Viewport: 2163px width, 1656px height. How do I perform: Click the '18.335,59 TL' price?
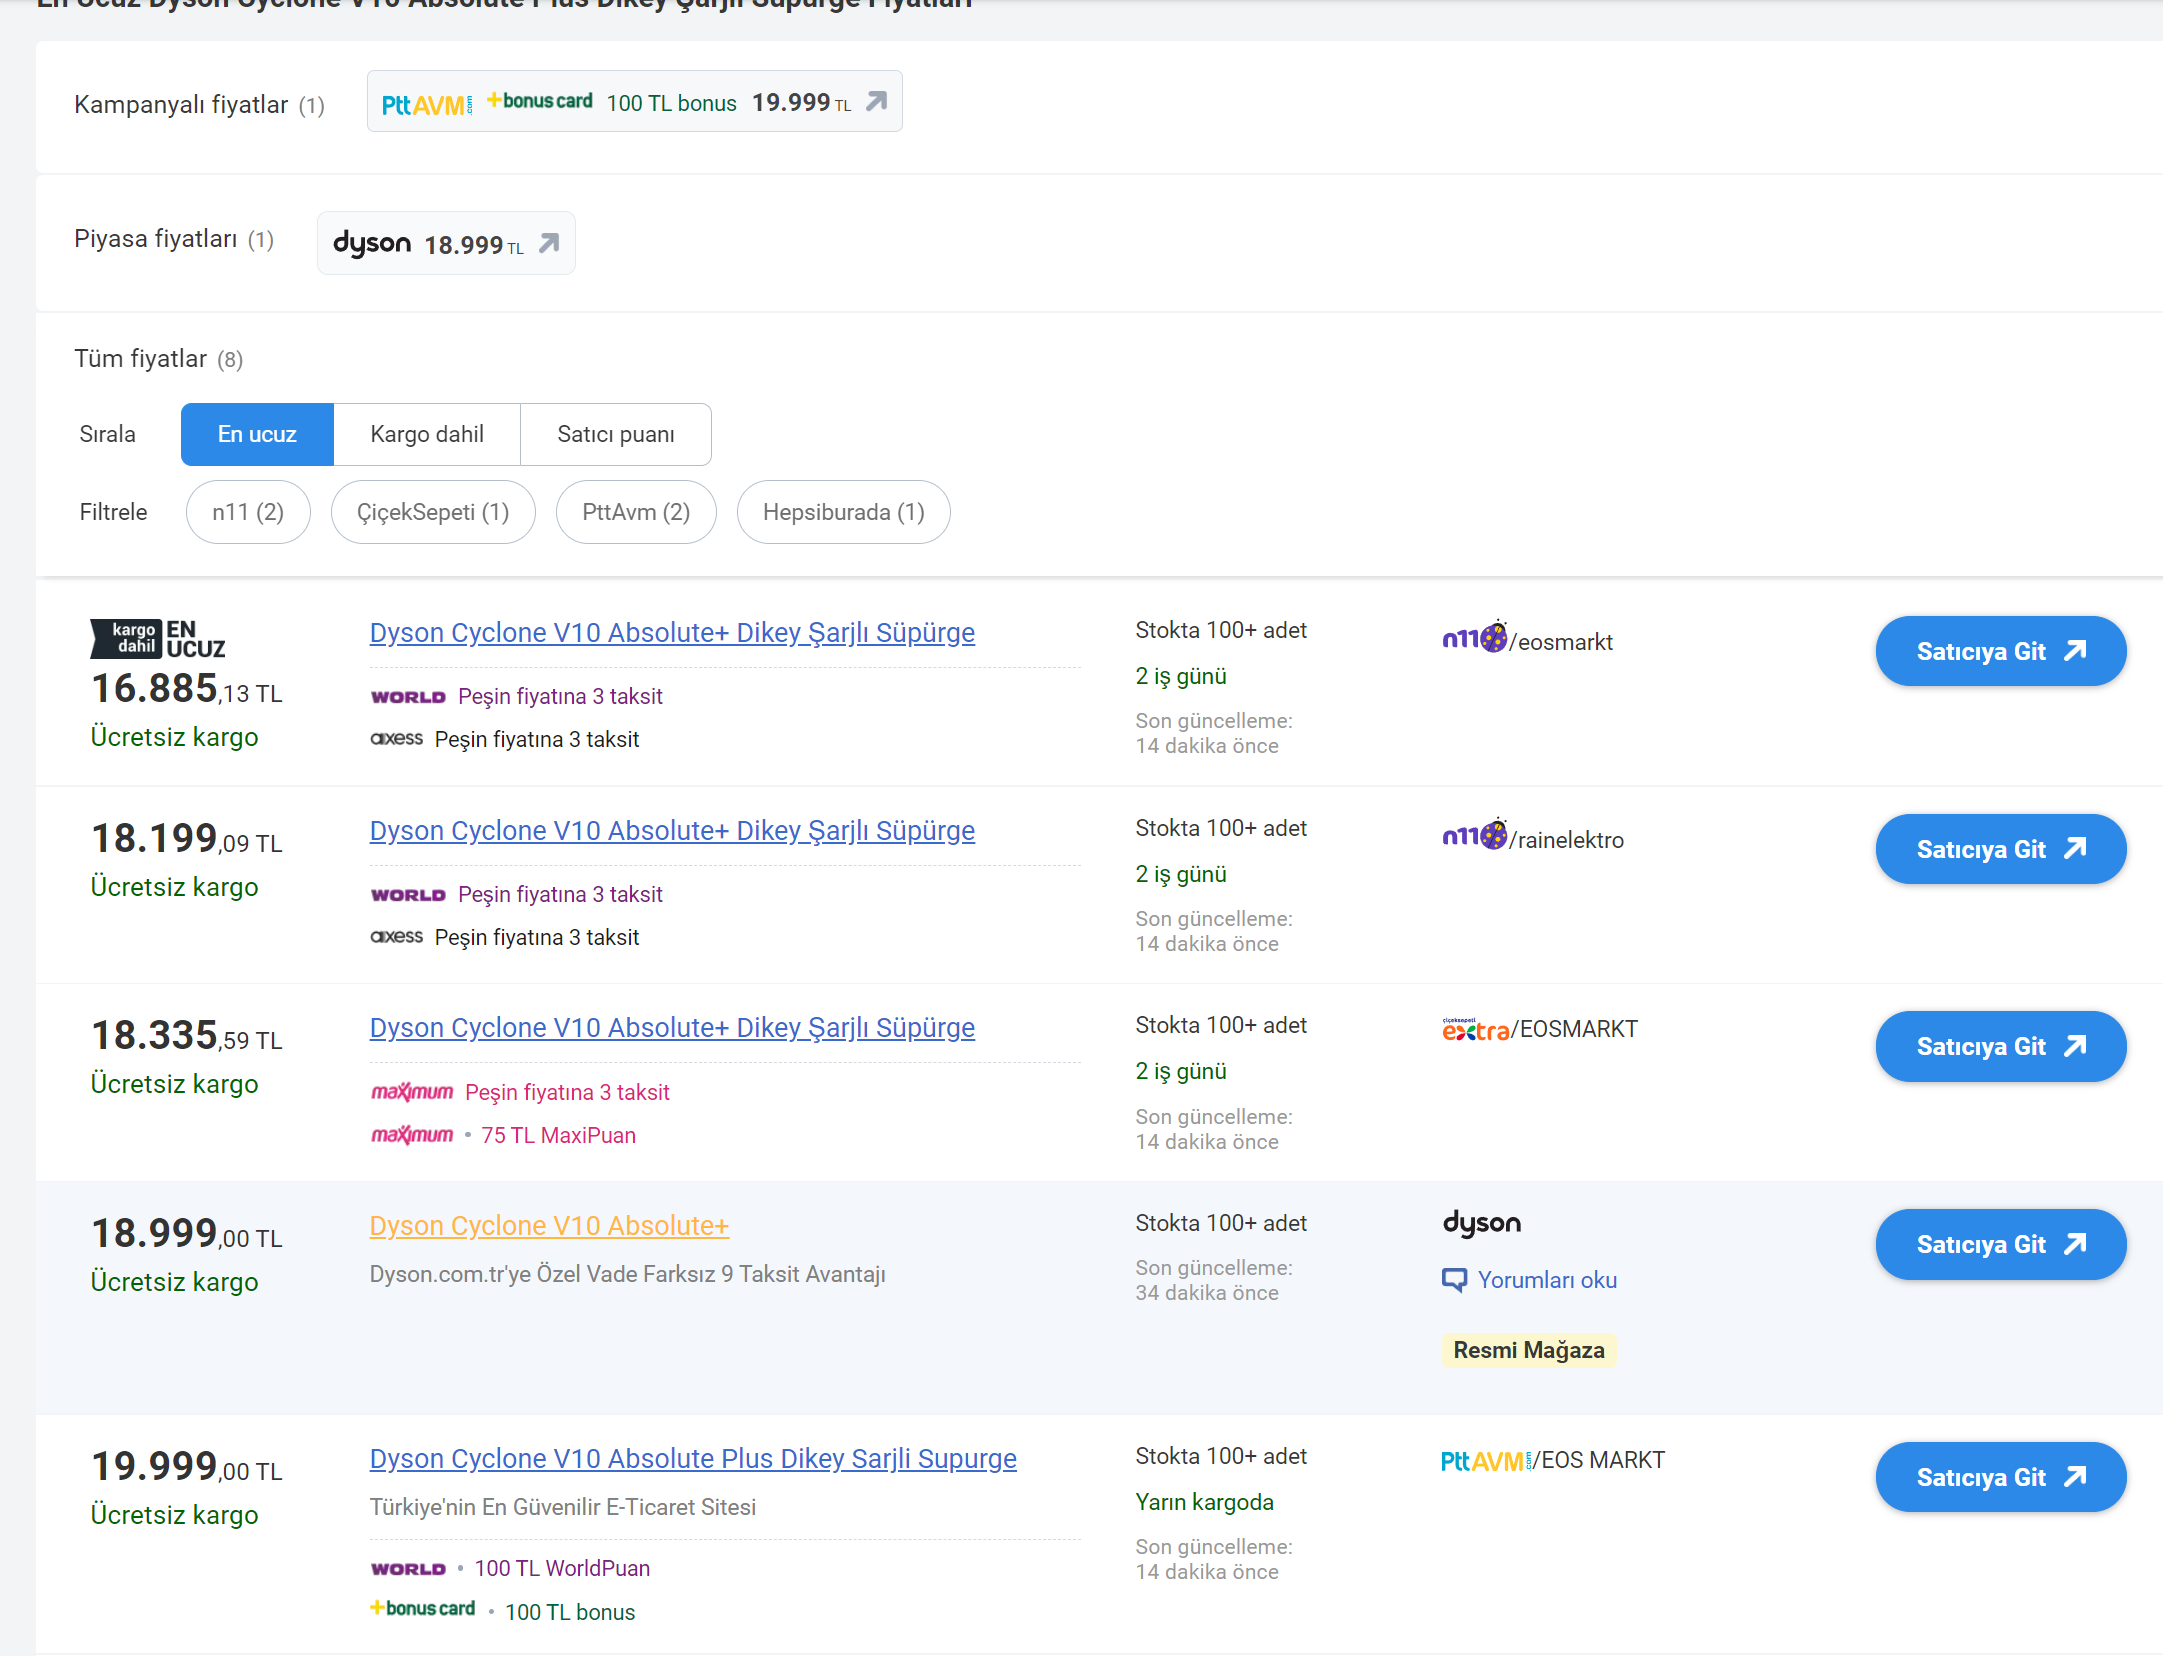[x=187, y=1035]
